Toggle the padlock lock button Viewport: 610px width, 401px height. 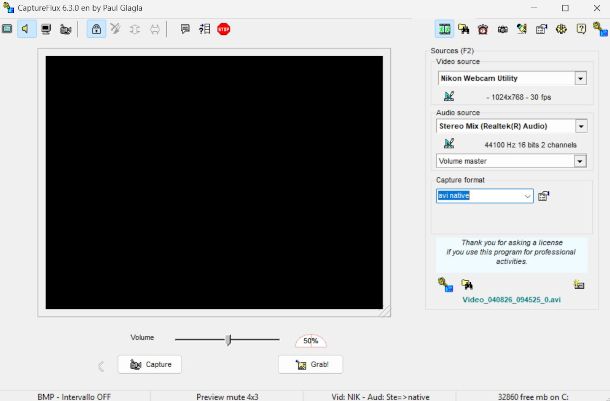coord(96,29)
